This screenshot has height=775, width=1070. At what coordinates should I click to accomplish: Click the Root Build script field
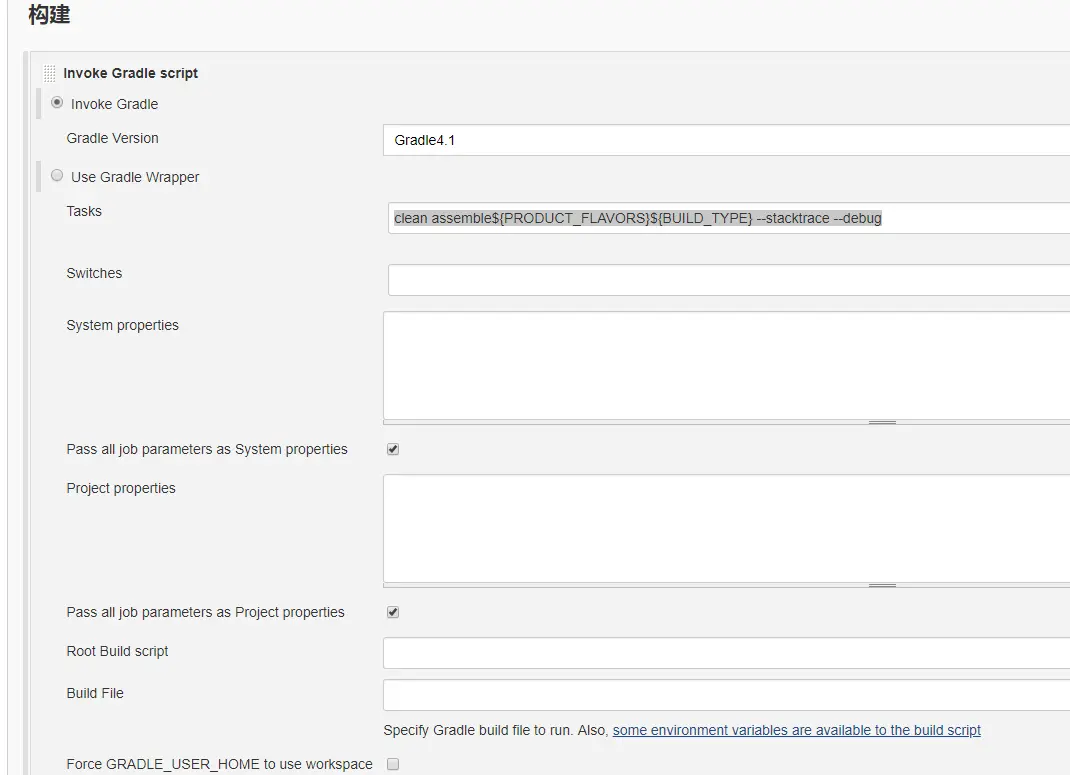[725, 653]
